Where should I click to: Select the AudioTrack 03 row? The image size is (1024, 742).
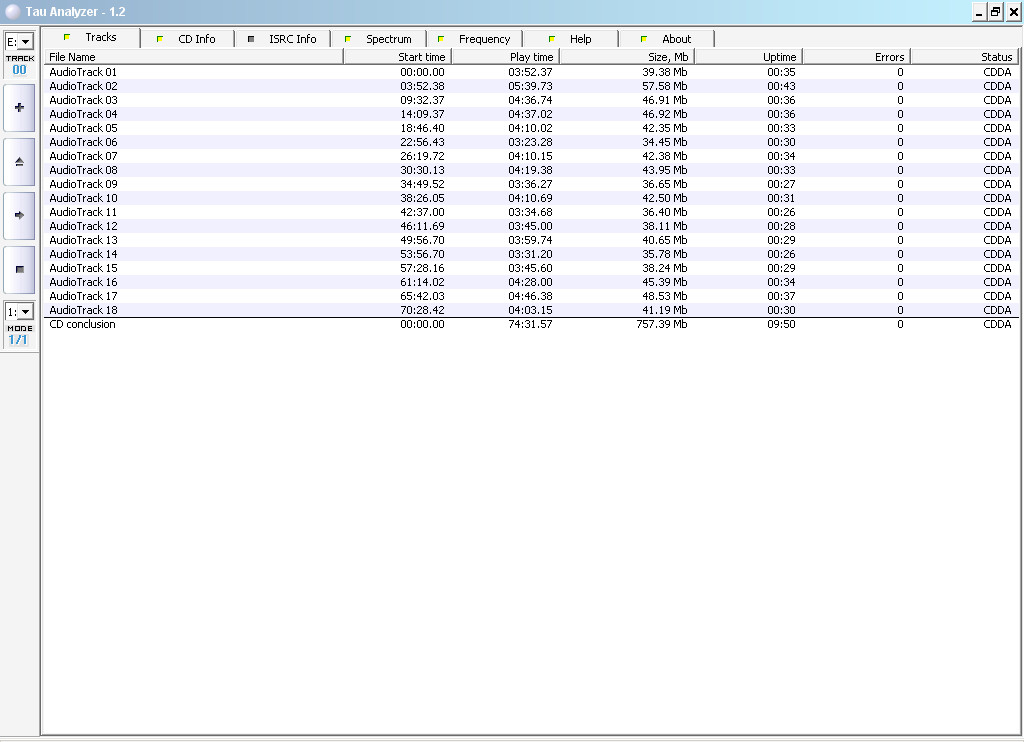point(531,100)
